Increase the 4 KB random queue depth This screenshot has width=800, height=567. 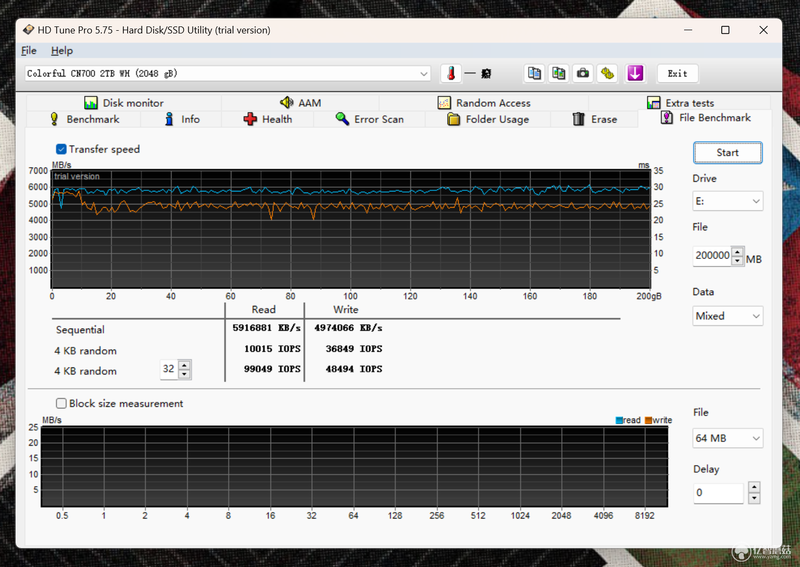coord(185,364)
